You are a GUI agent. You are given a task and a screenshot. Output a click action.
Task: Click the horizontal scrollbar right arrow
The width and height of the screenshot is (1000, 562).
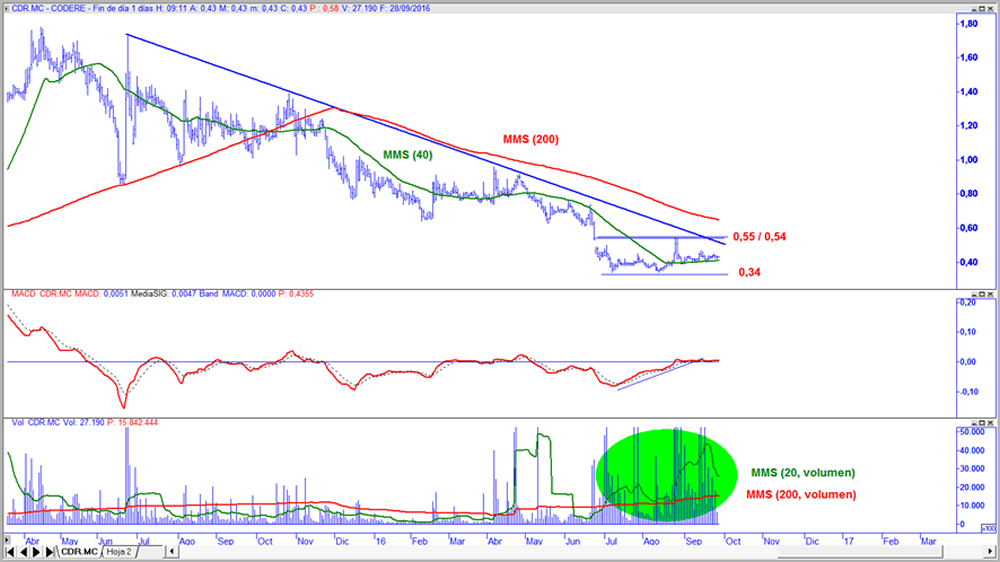[x=990, y=551]
